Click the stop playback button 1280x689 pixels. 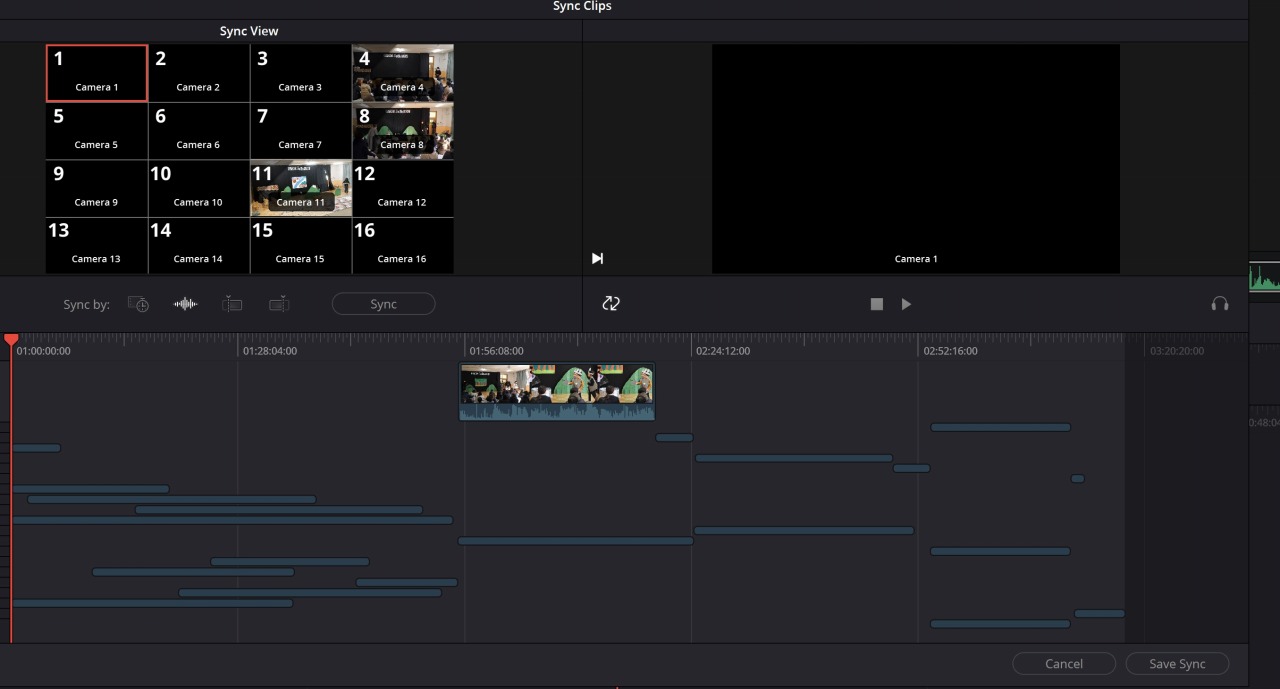click(x=877, y=304)
